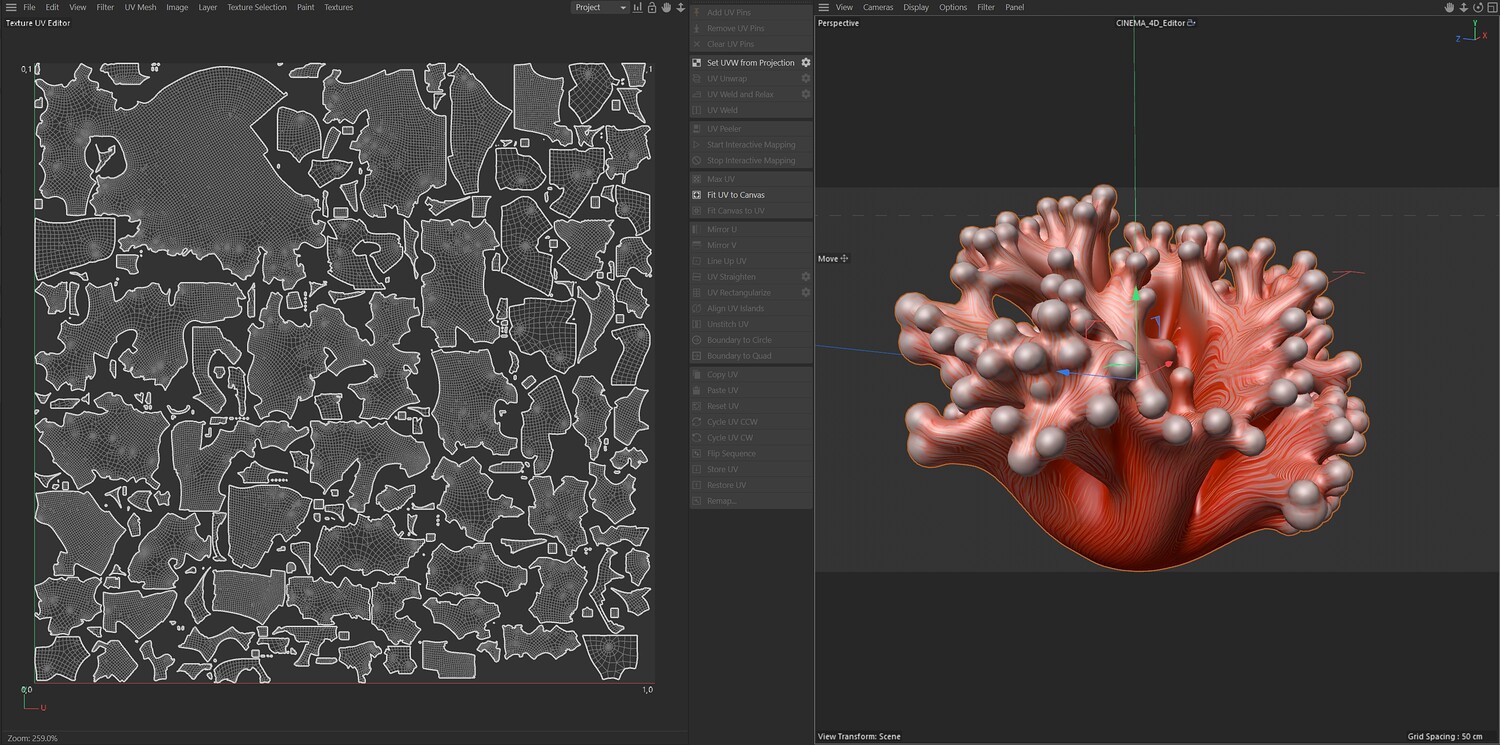Open the Panel menu in the viewport
Screen dimensions: 1500x745
pyautogui.click(x=1015, y=7)
